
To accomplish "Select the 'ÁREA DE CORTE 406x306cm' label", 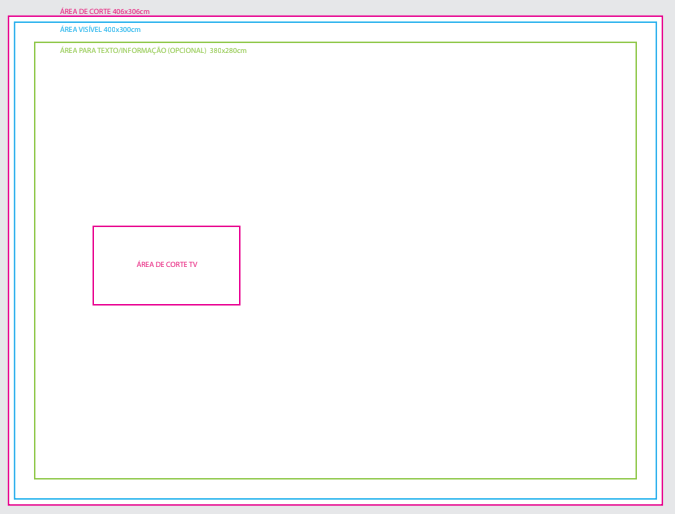I will tap(105, 12).
